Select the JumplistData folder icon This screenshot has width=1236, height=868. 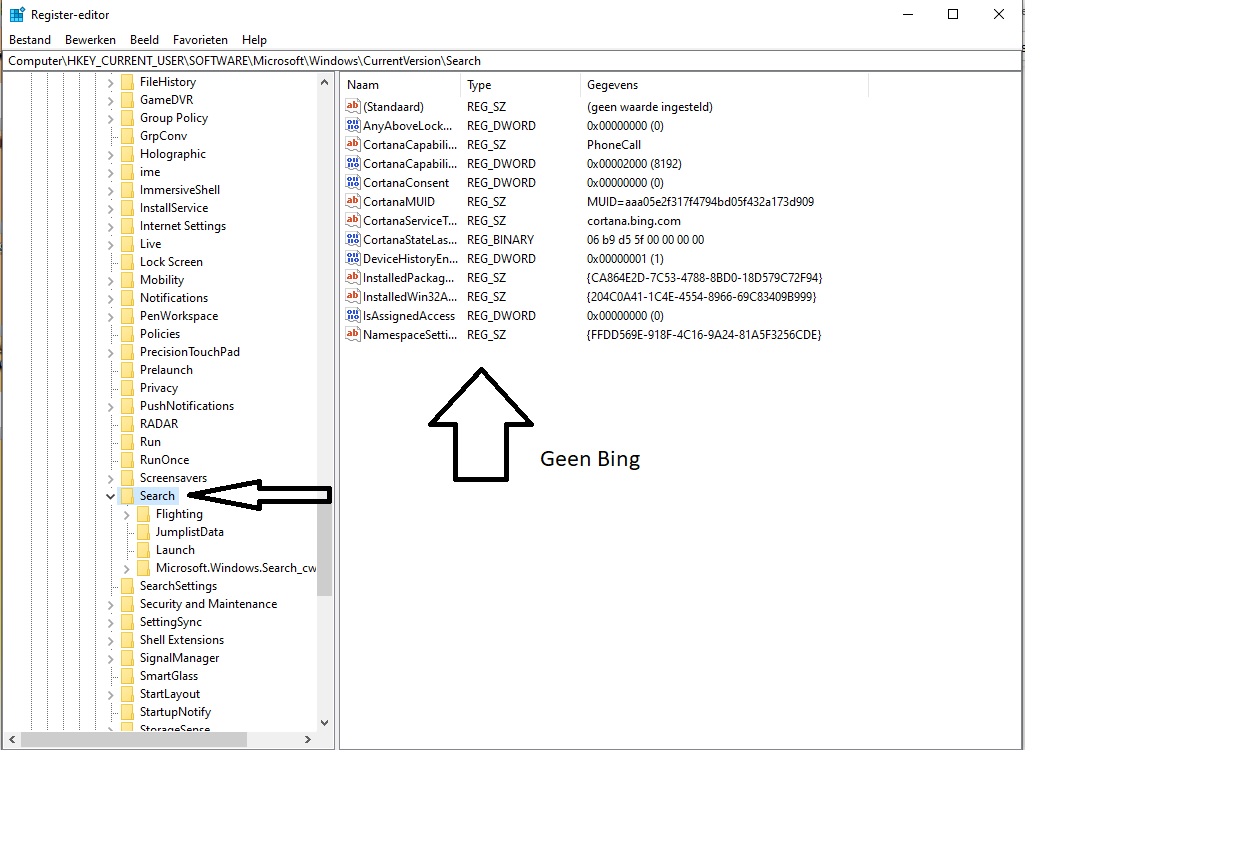coord(143,532)
